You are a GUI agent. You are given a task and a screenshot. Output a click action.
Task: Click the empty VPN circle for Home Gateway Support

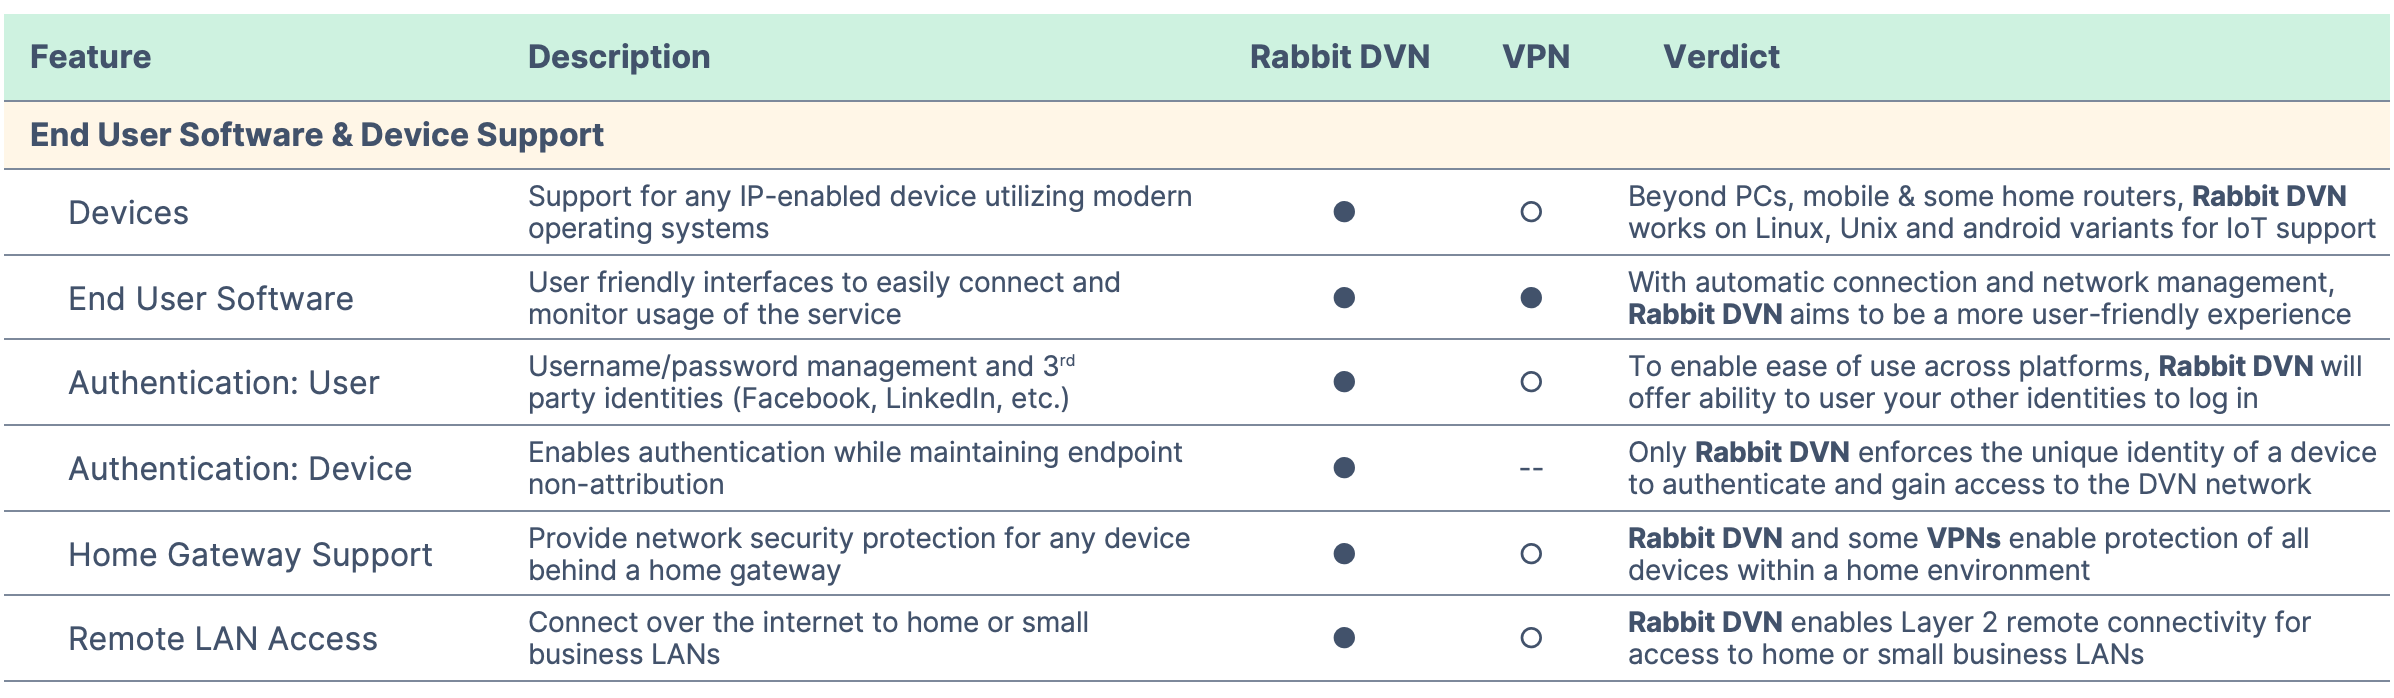(1530, 554)
